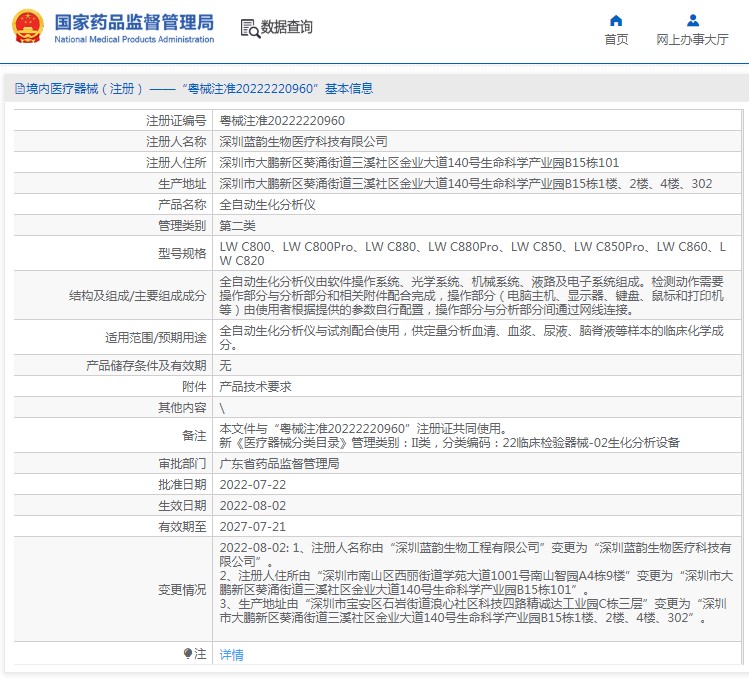This screenshot has width=749, height=679.
Task: Click the approval date 2022-07-22 value
Action: pos(252,485)
